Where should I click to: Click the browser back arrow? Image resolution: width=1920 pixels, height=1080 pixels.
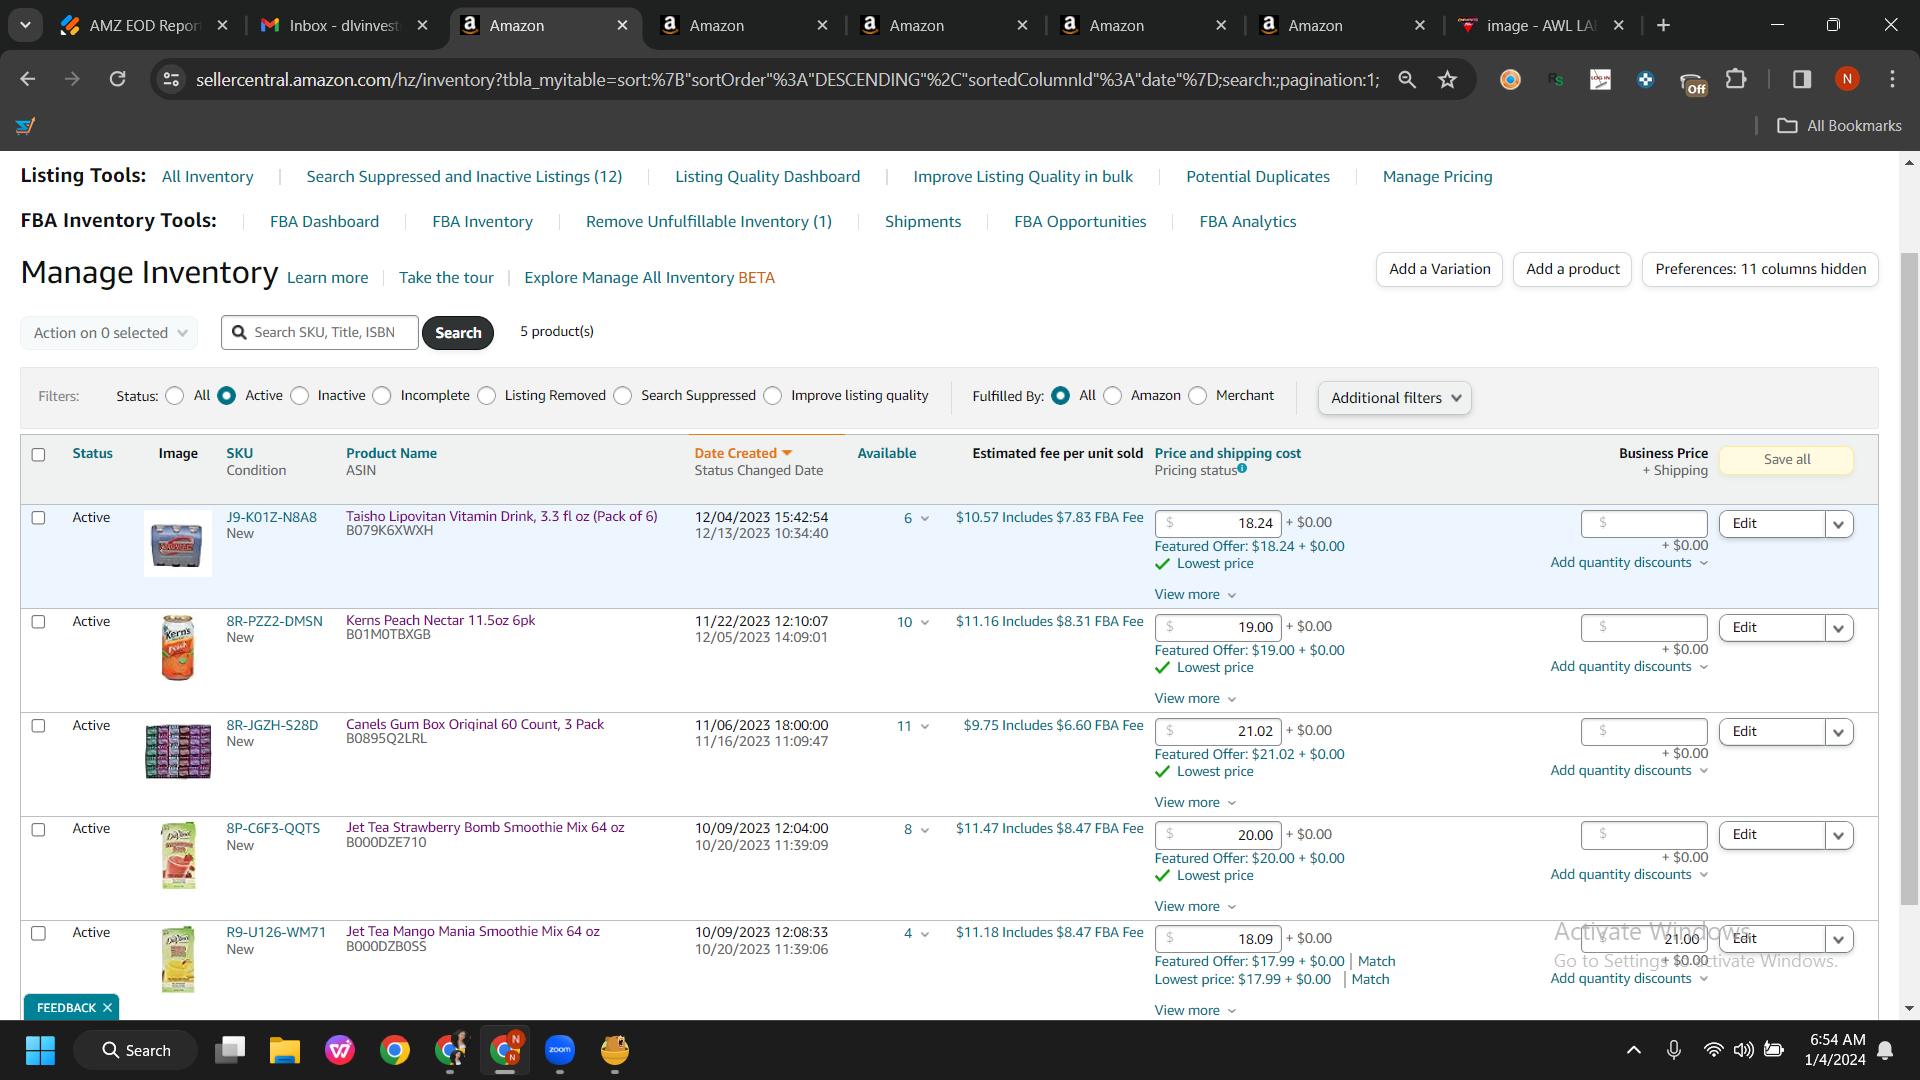pos(27,79)
